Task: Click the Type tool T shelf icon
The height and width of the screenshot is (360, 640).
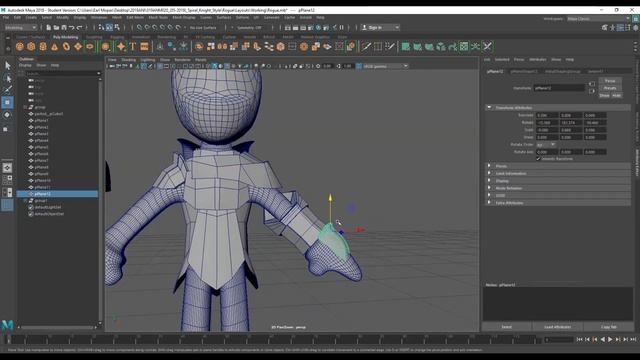Action: click(133, 47)
